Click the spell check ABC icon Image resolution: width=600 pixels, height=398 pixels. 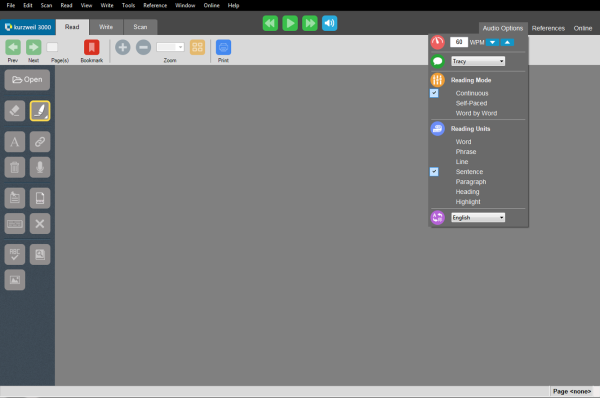15,254
